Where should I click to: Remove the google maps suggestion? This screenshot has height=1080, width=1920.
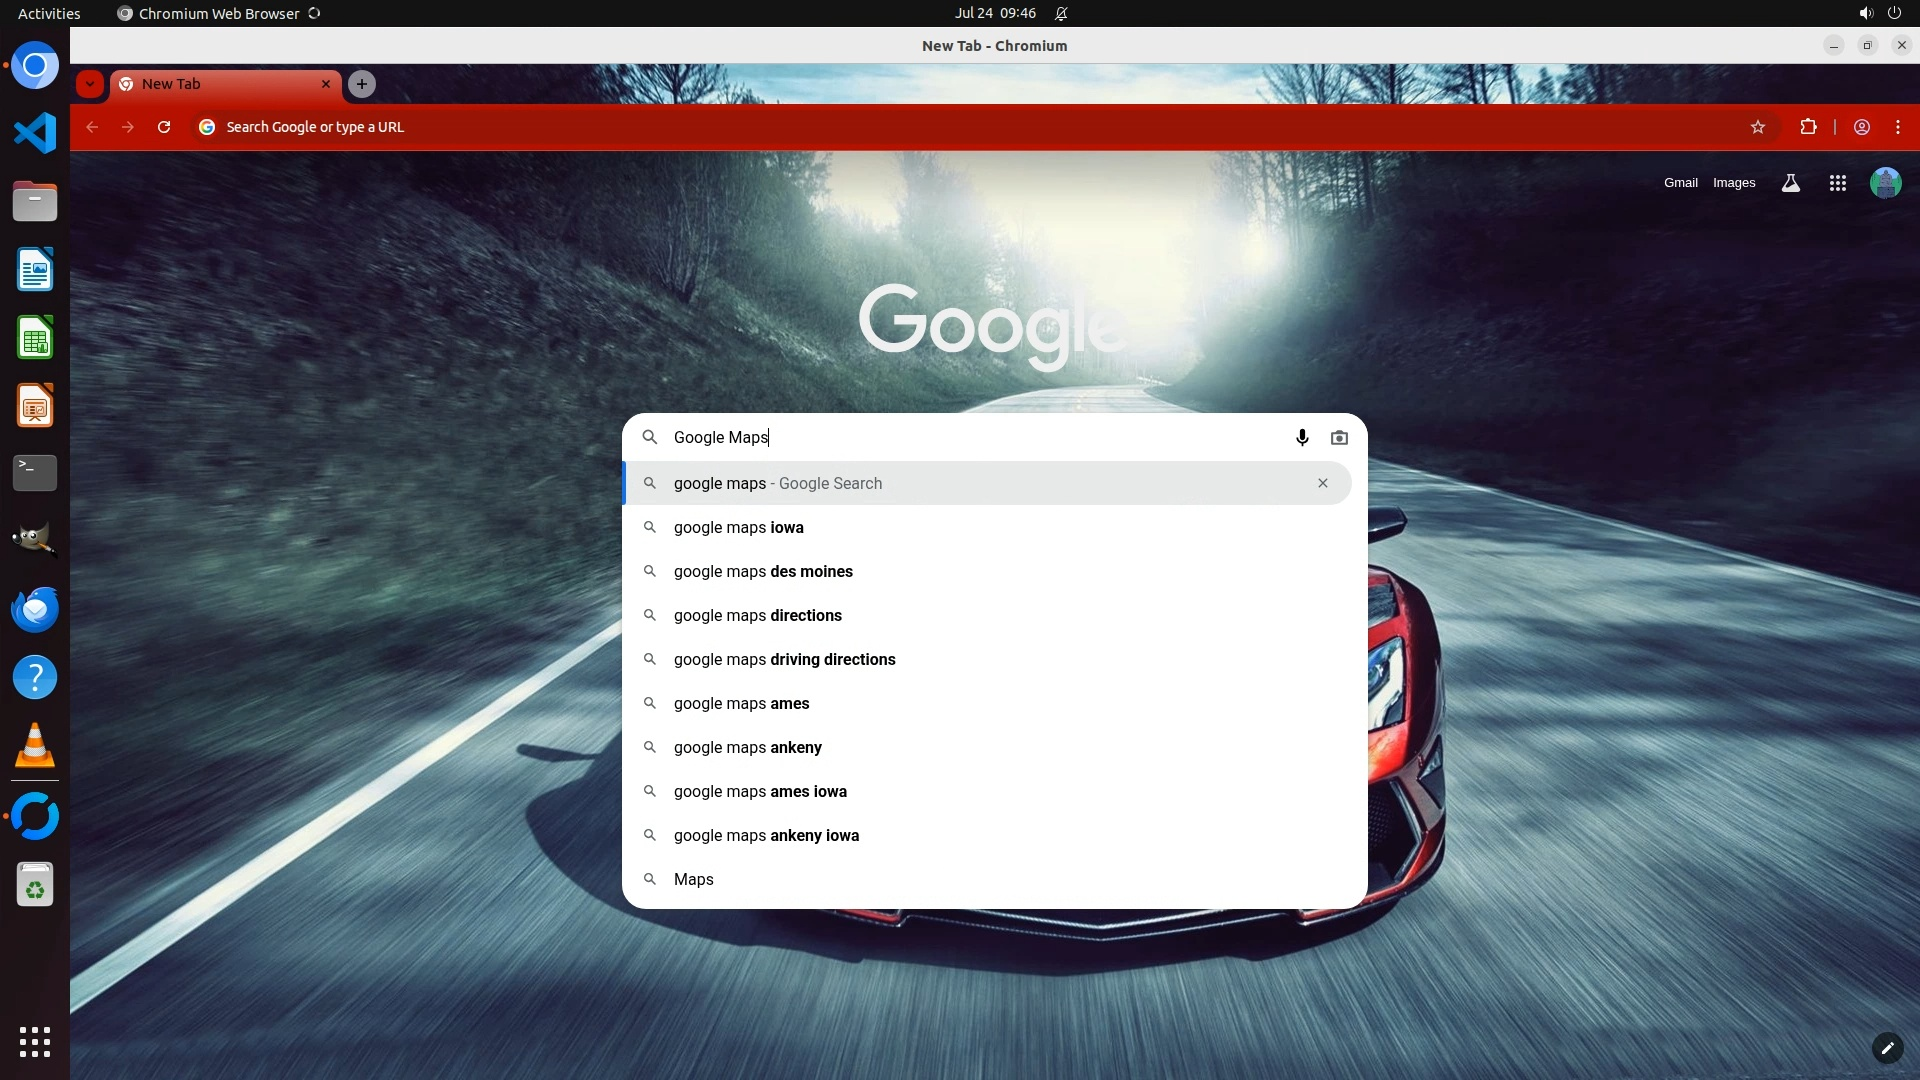(1322, 483)
